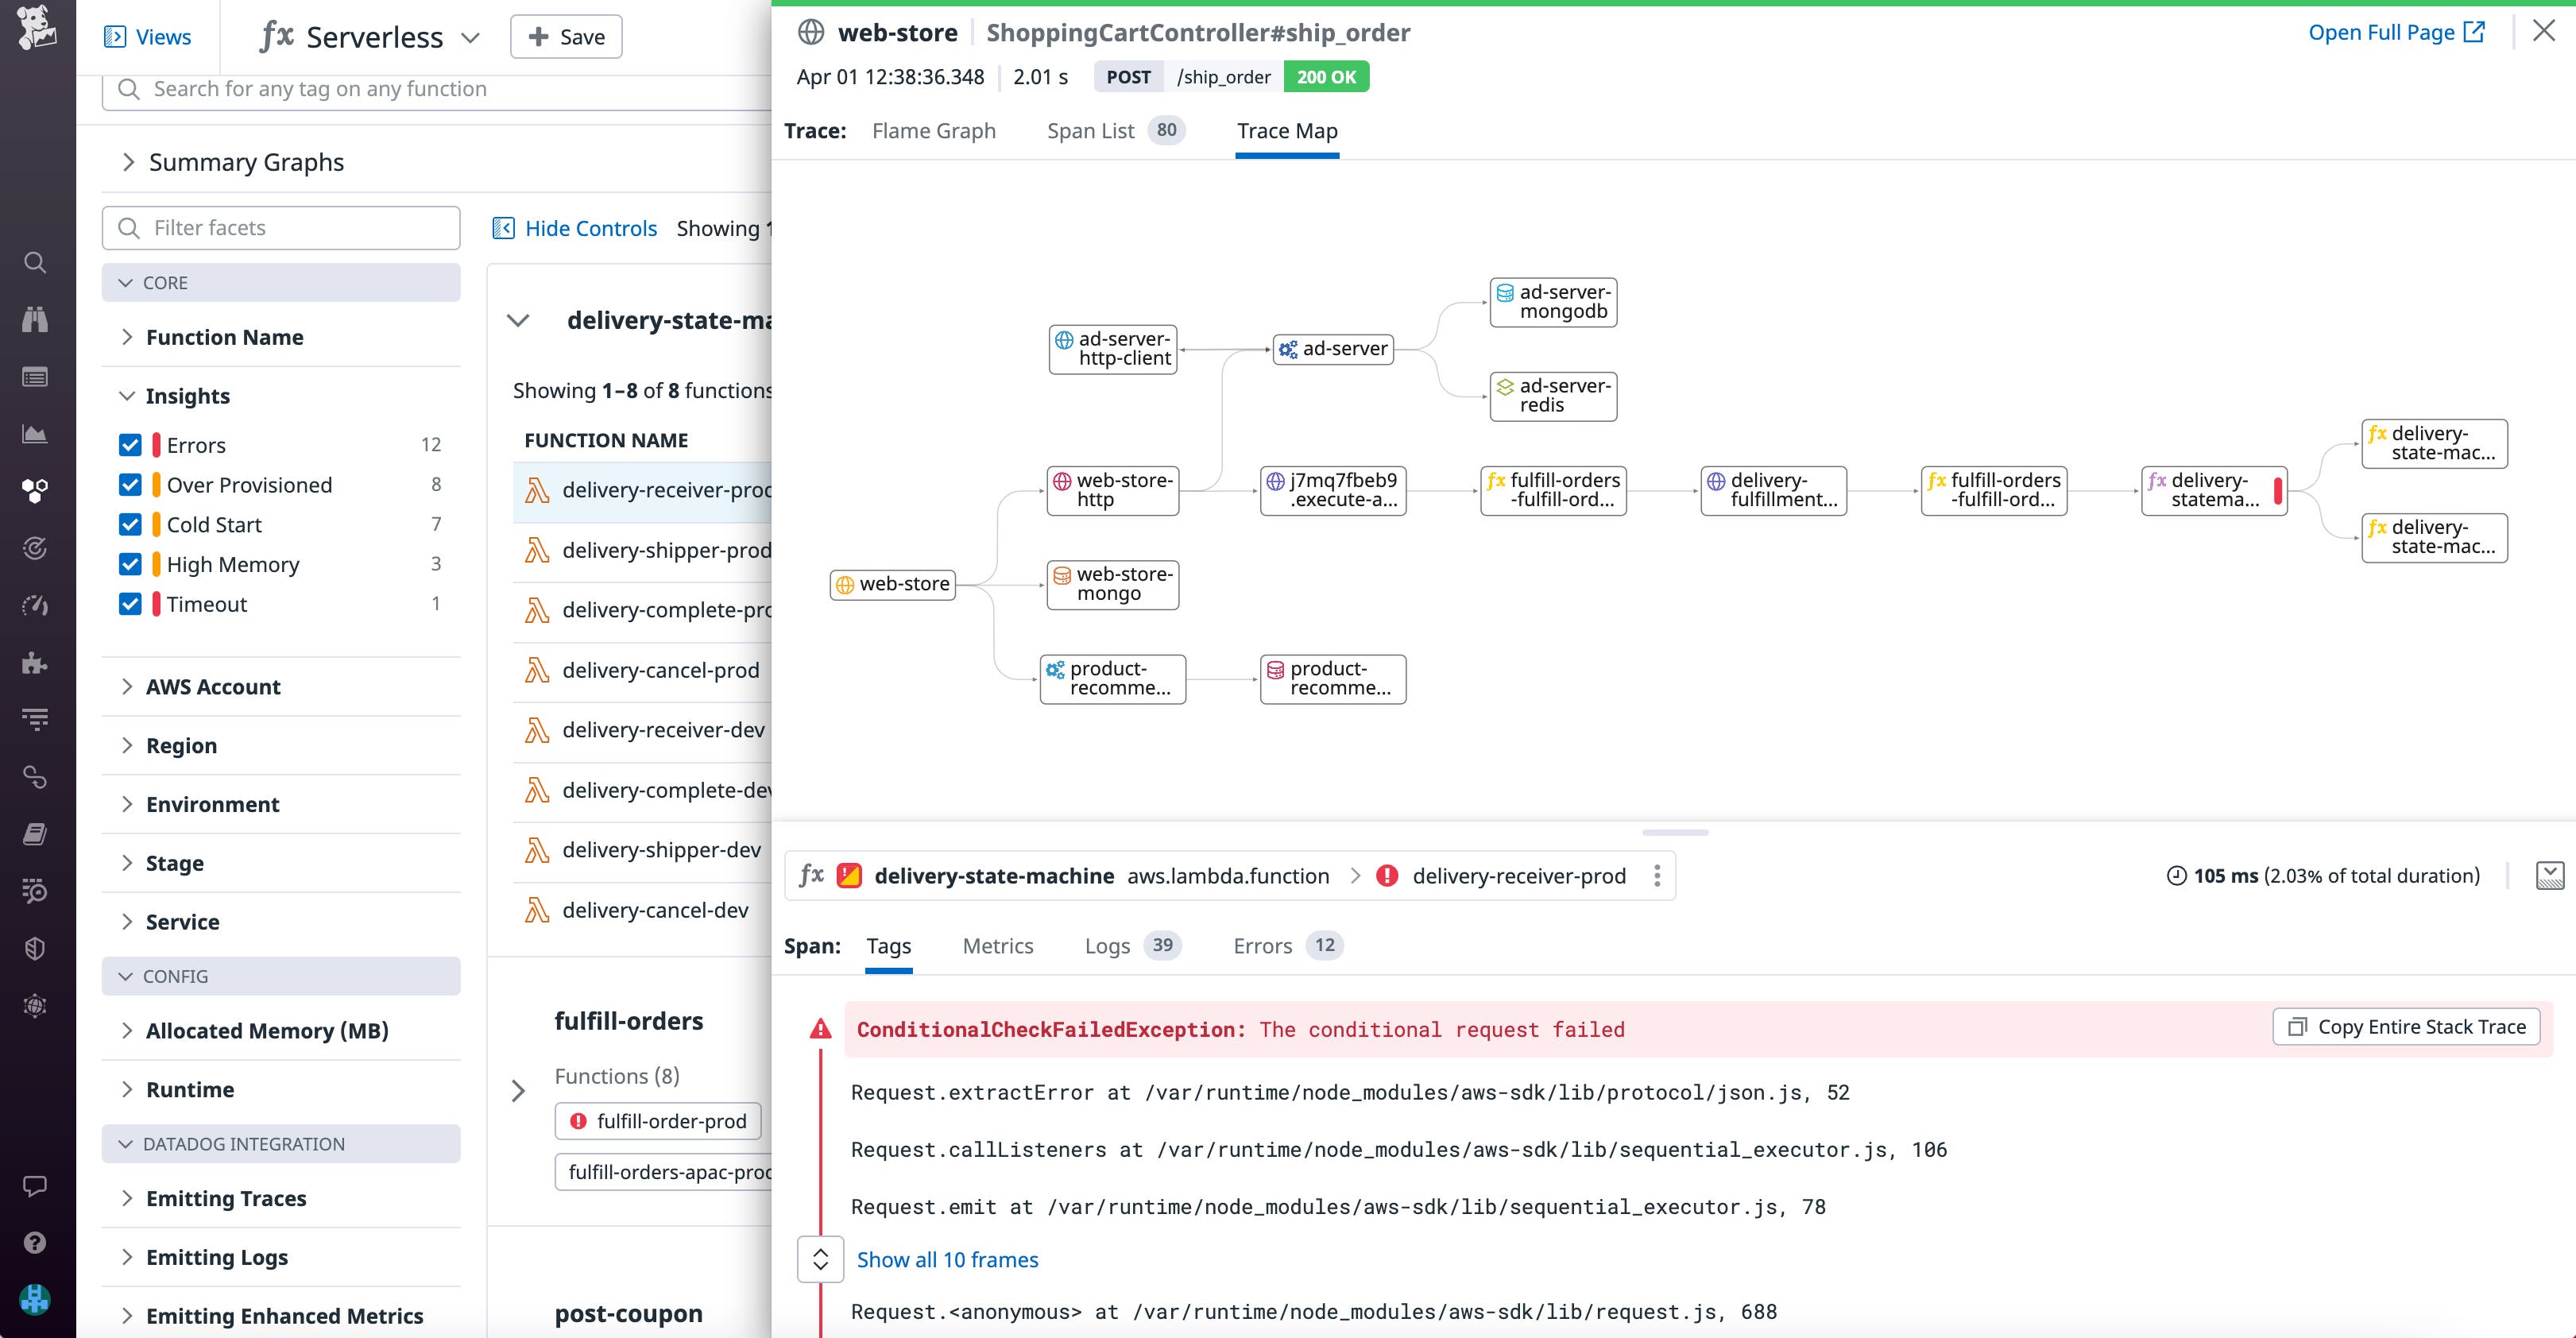
Task: Switch to the Flame Graph tab
Action: point(932,130)
